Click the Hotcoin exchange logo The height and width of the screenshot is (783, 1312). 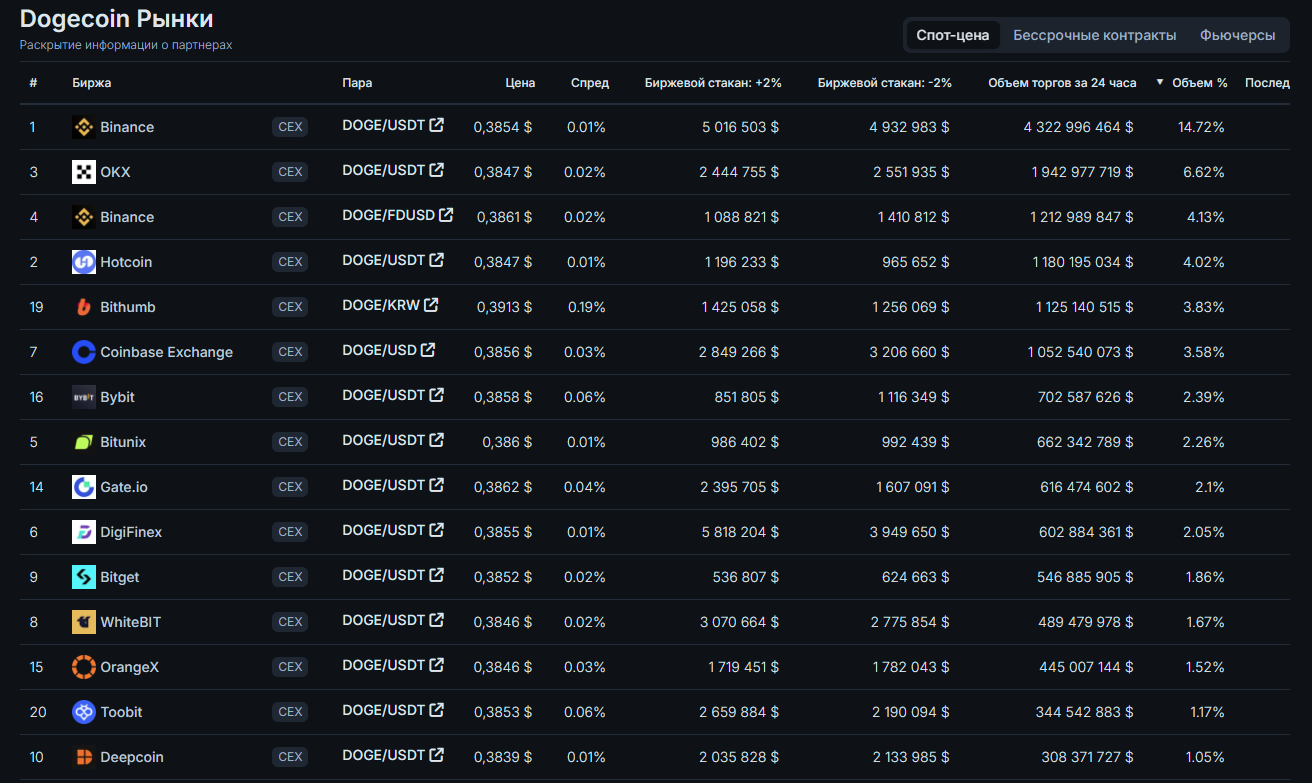pyautogui.click(x=84, y=262)
